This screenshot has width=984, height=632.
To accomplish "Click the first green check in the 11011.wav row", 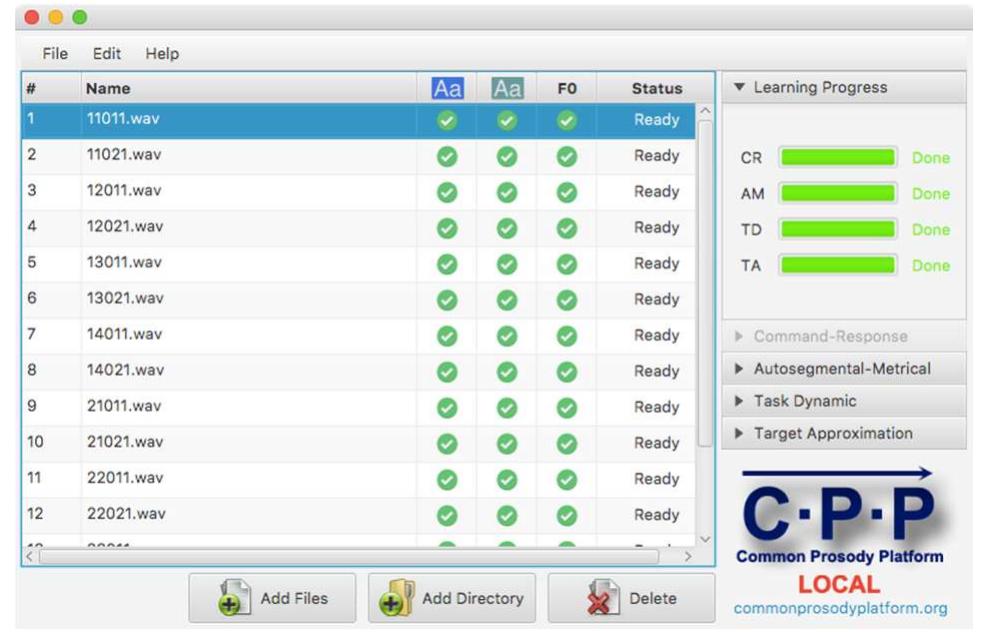I will click(447, 121).
